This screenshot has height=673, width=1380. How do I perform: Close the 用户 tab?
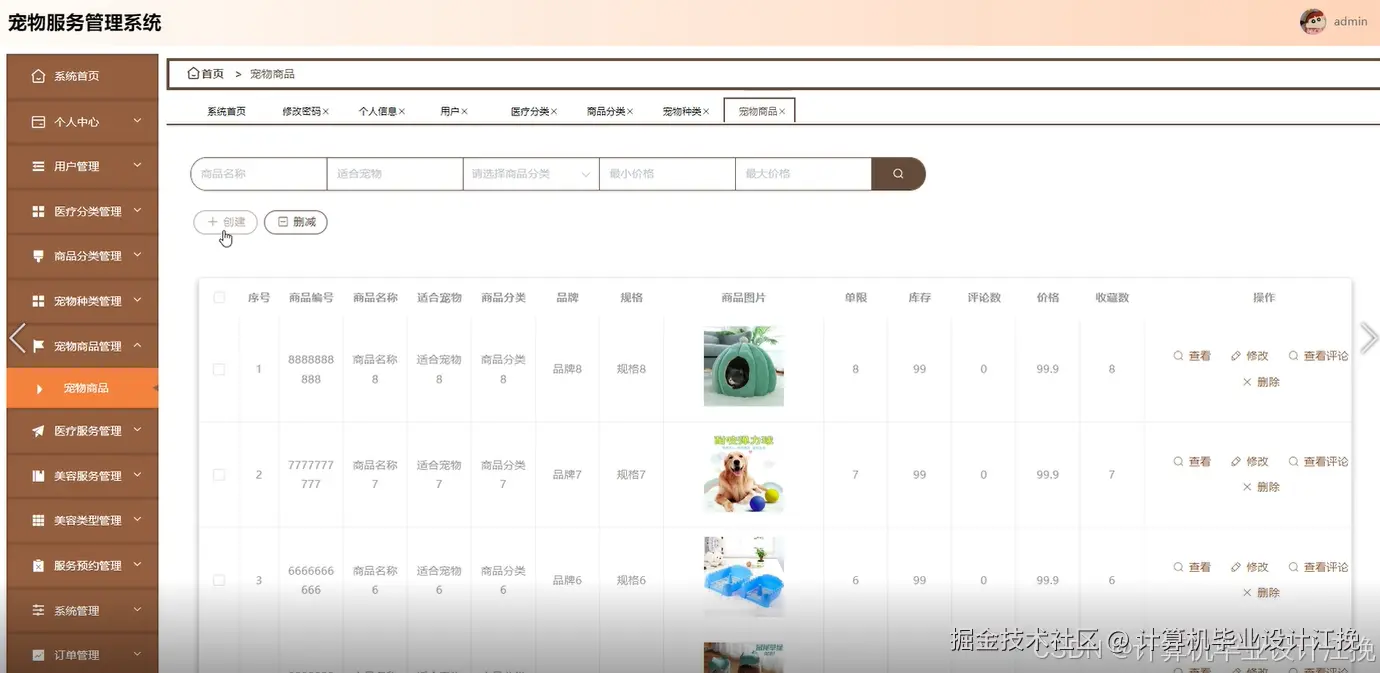[464, 112]
